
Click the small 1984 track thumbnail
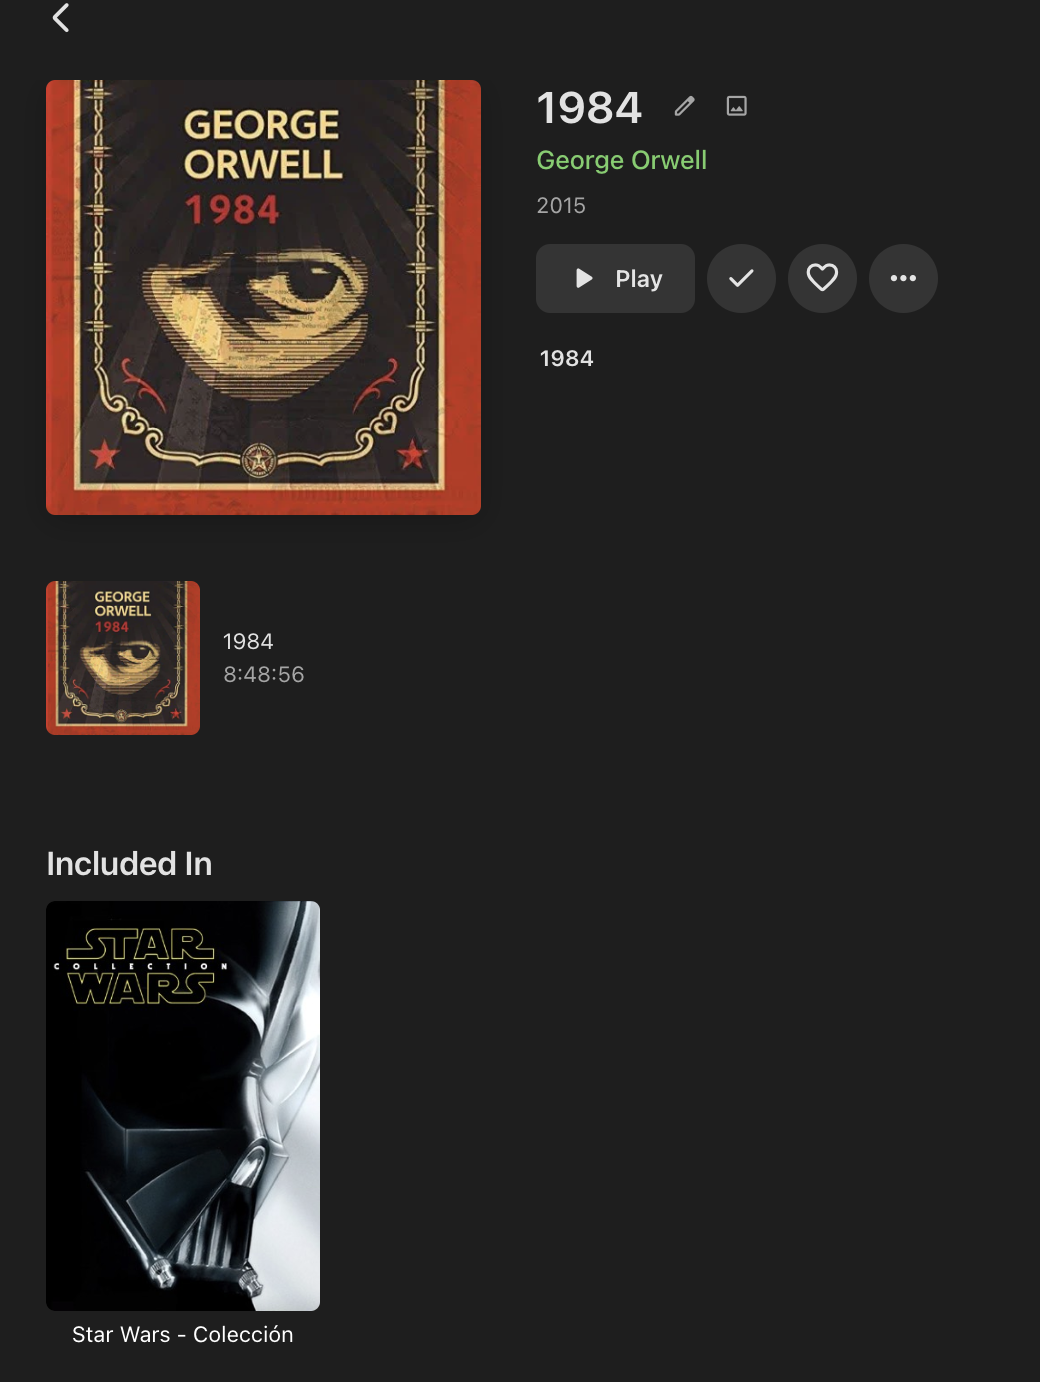click(x=123, y=658)
